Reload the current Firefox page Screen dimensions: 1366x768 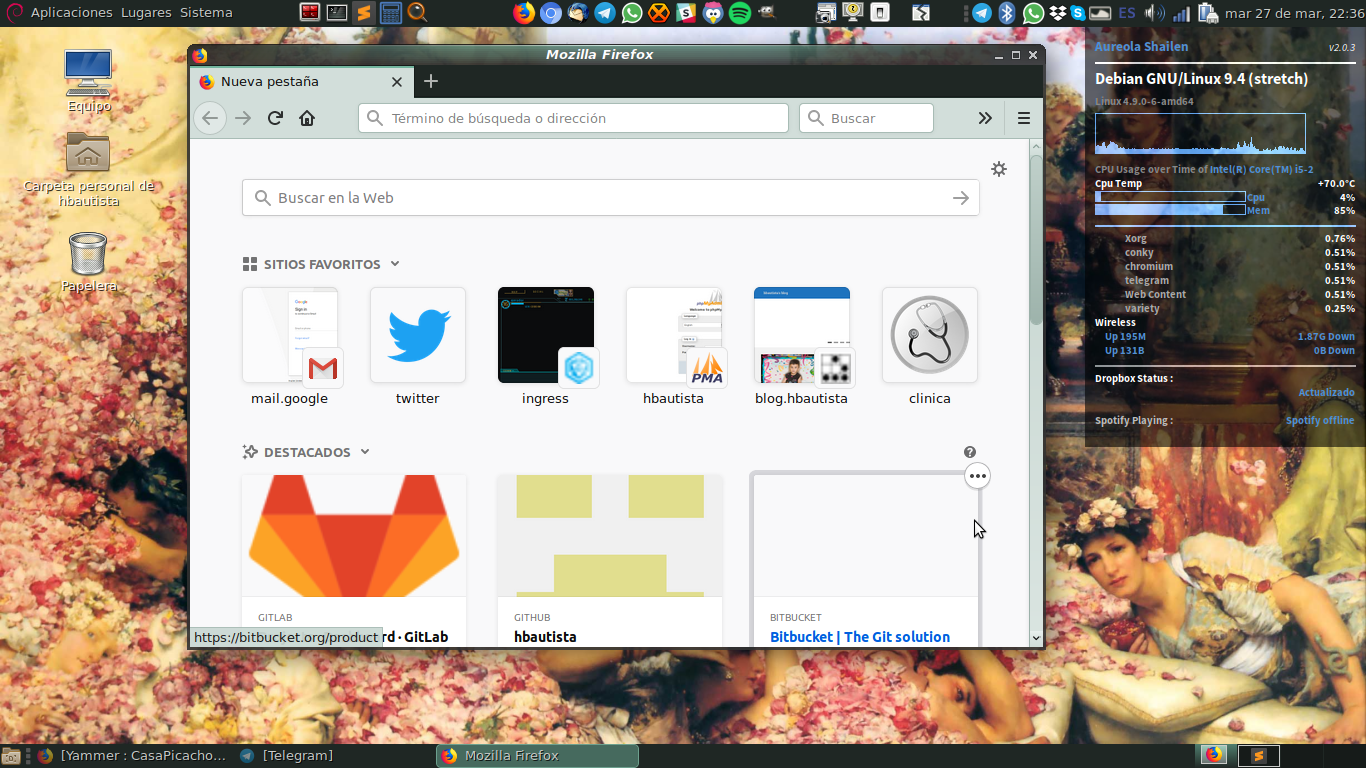275,118
